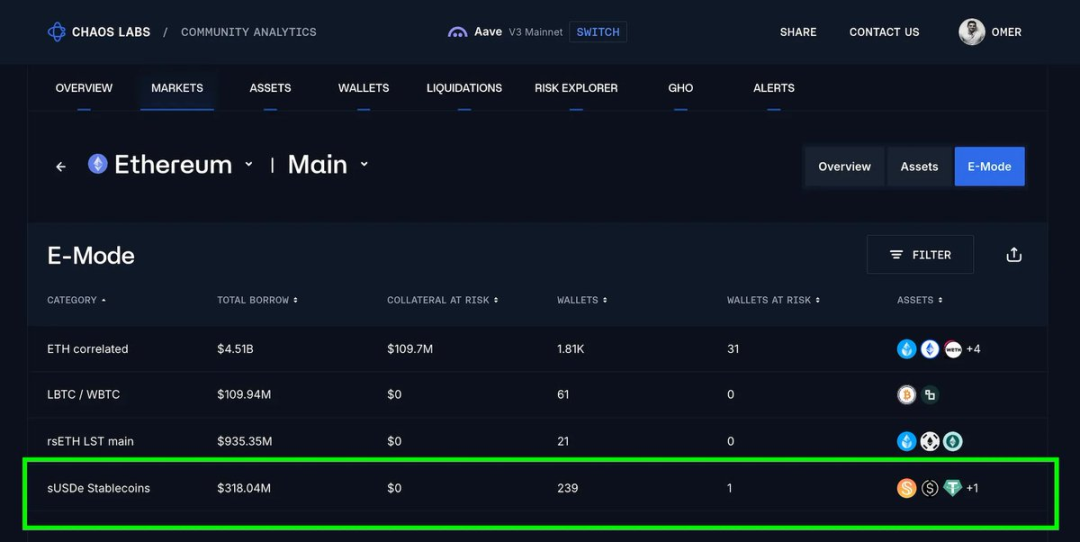The height and width of the screenshot is (542, 1080).
Task: Click the $109.7M collateral at risk value
Action: (x=410, y=349)
